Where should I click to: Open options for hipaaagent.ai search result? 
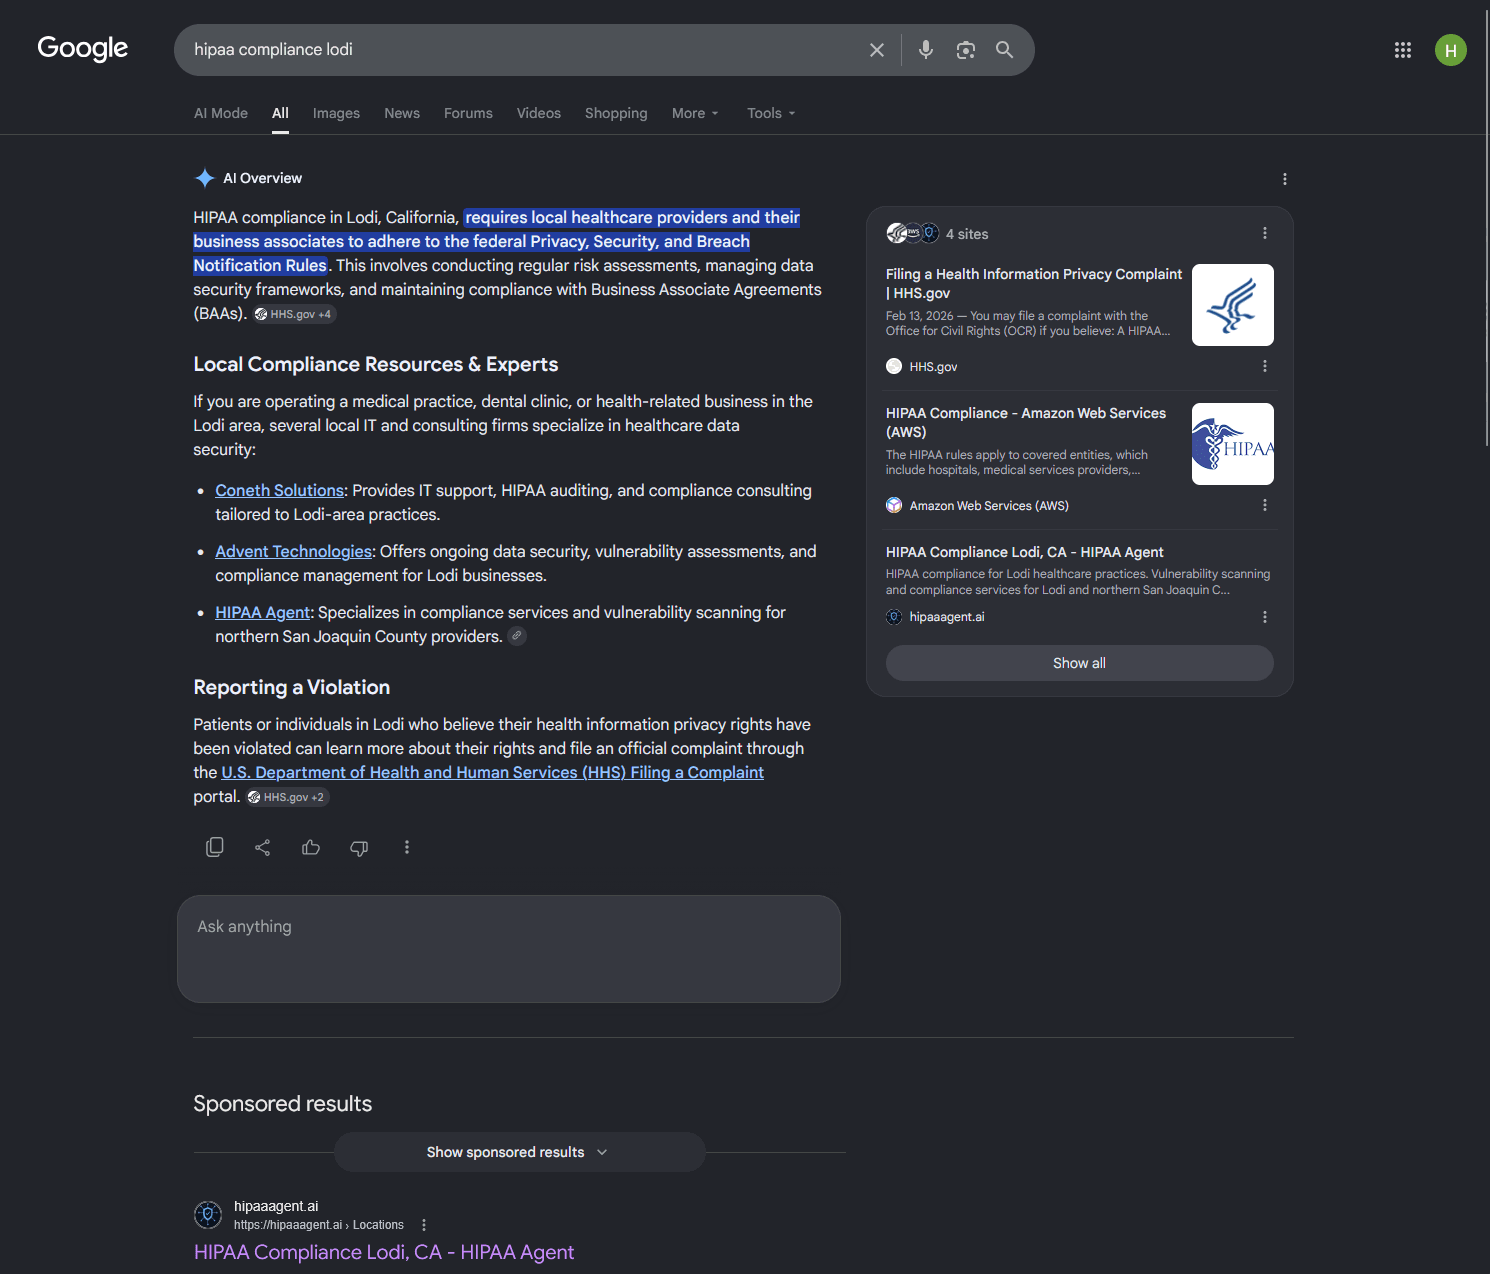coord(424,1225)
